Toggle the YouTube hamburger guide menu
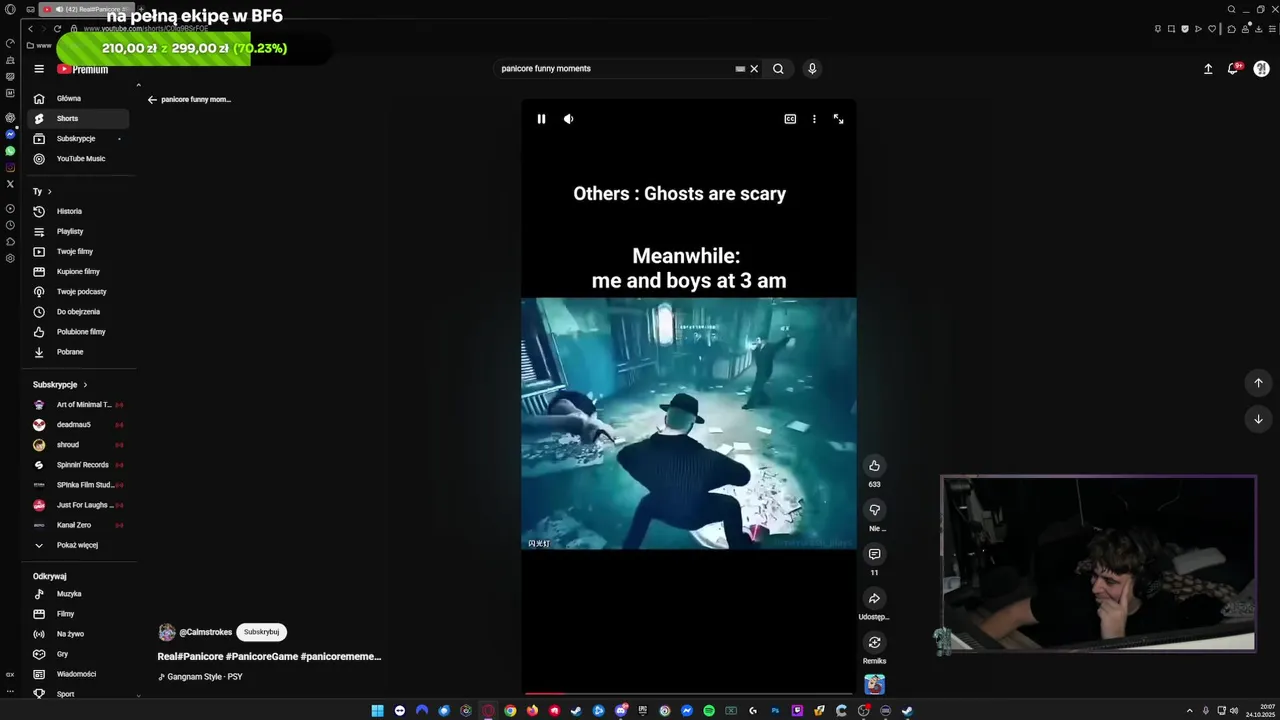Image resolution: width=1280 pixels, height=720 pixels. coord(39,69)
